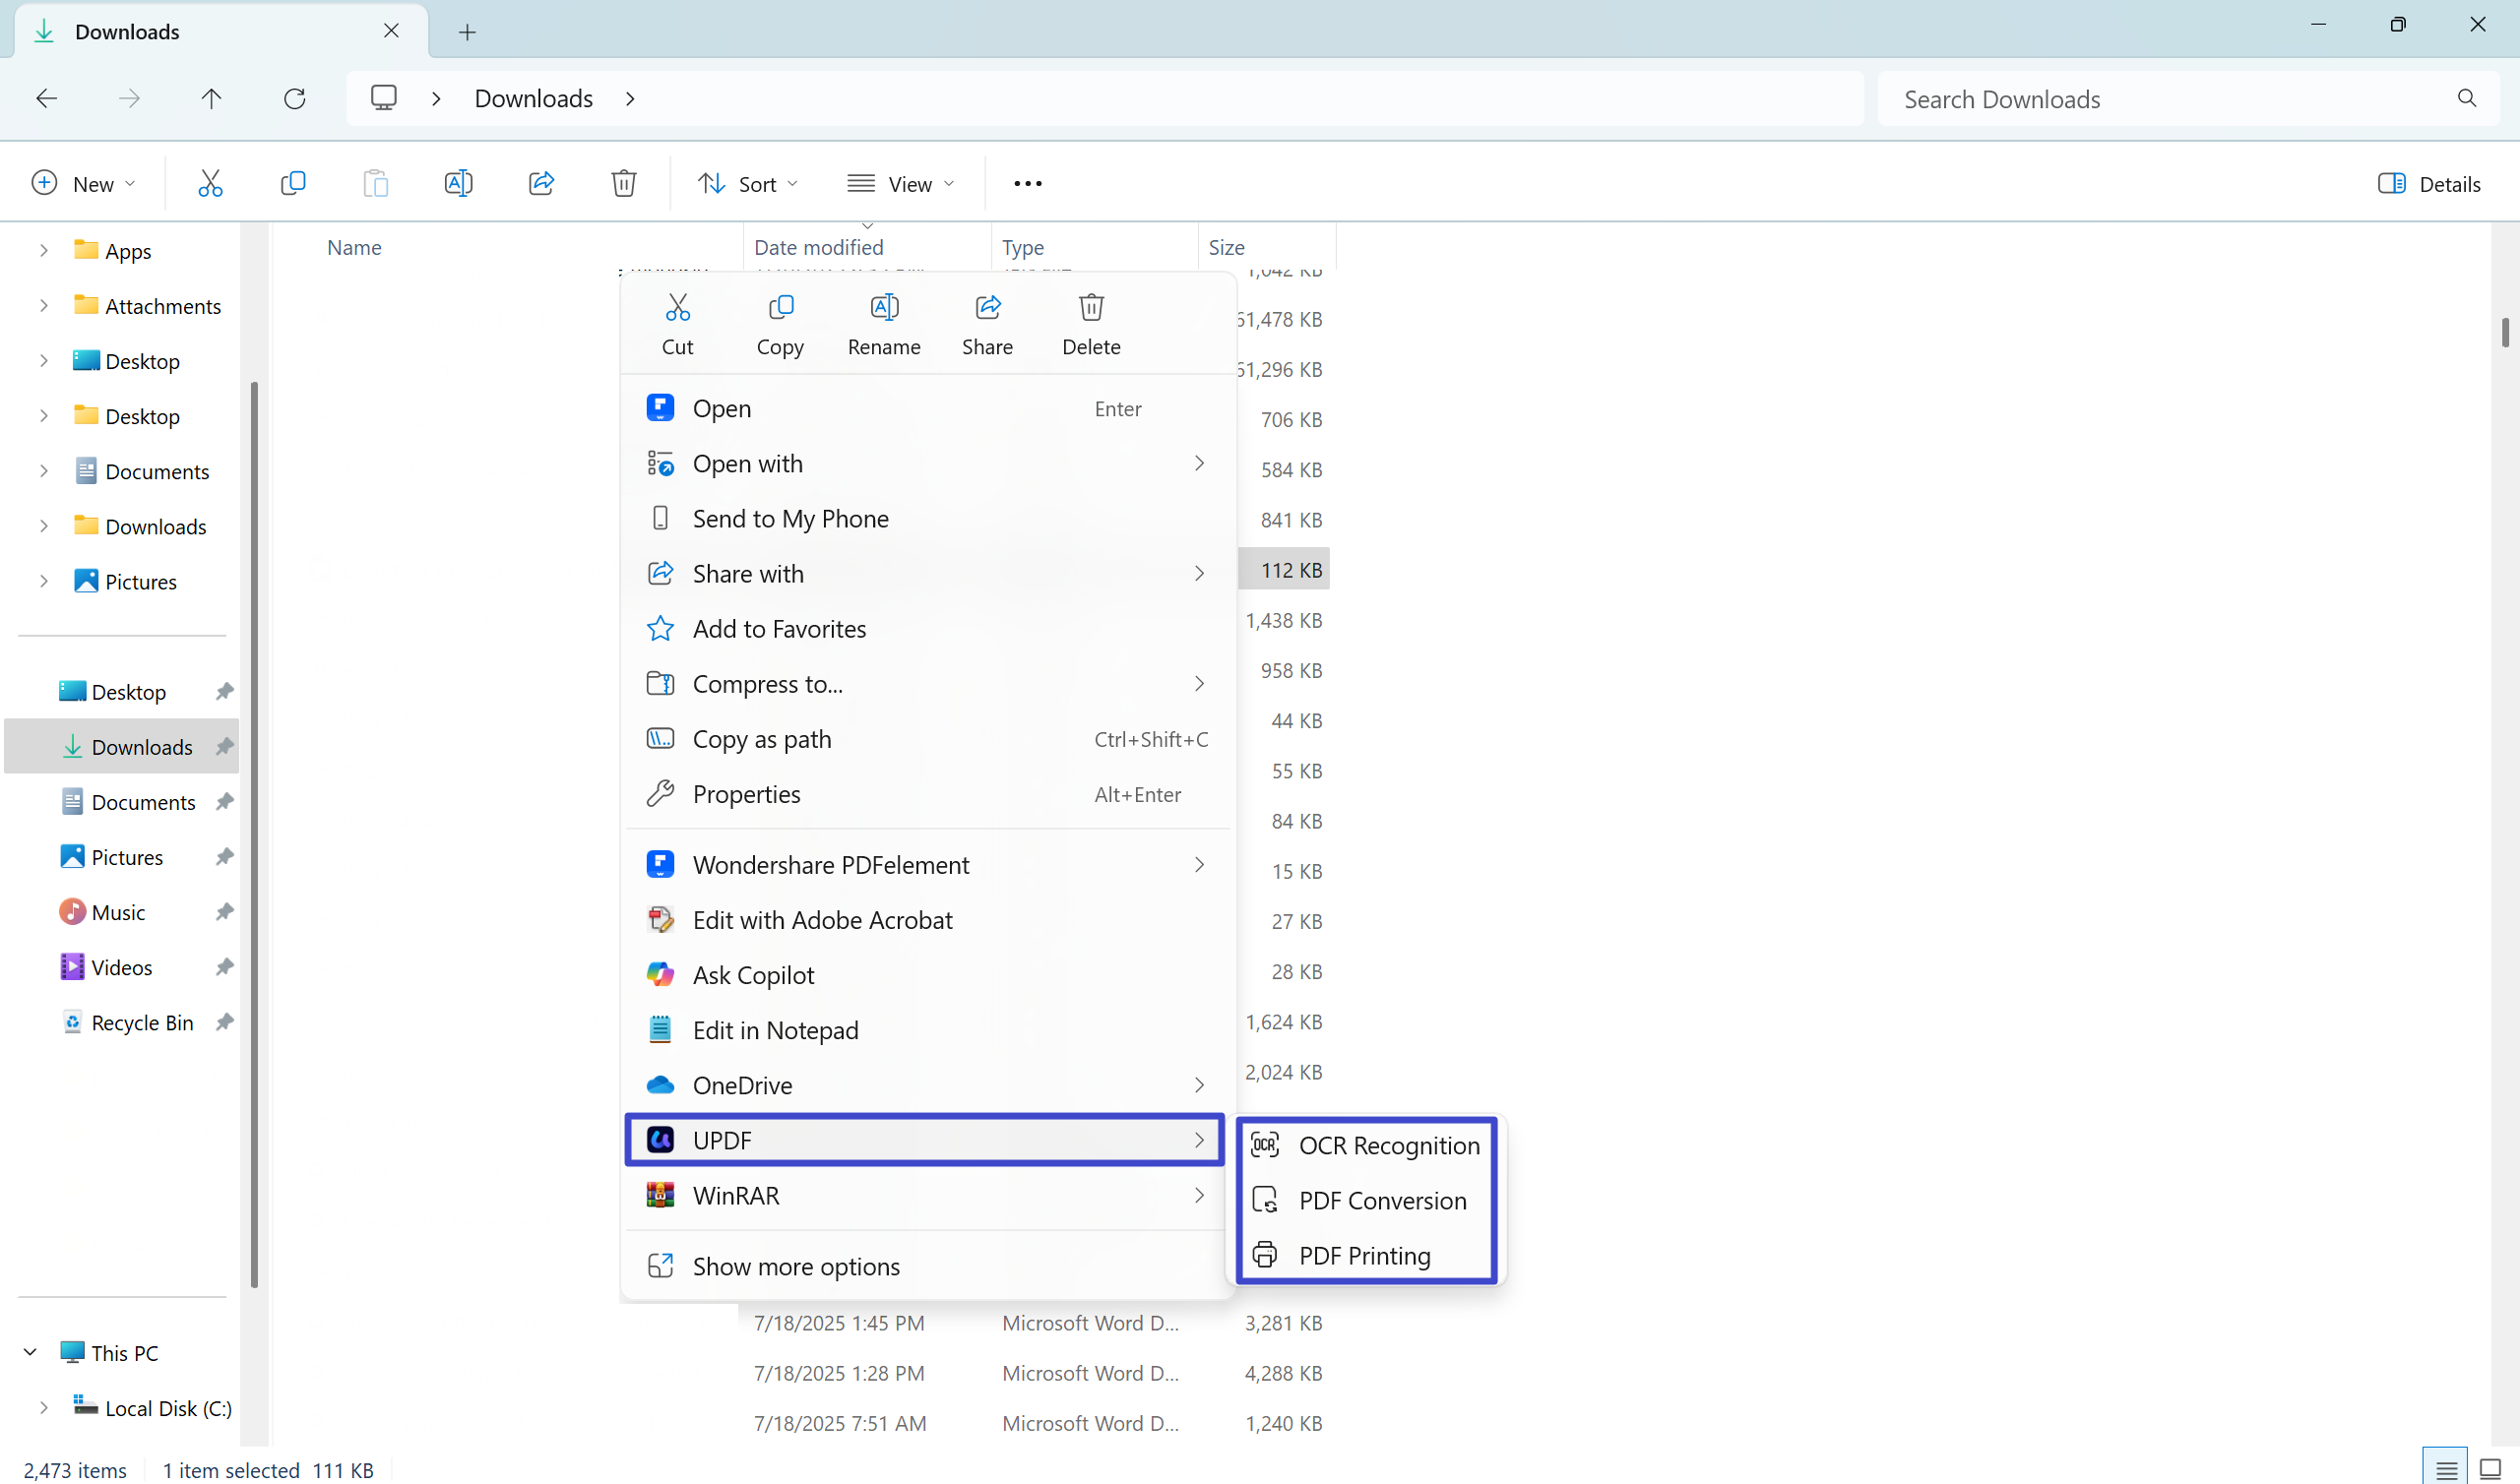Open pinned Videos in quick access
The height and width of the screenshot is (1484, 2520).
[x=122, y=967]
